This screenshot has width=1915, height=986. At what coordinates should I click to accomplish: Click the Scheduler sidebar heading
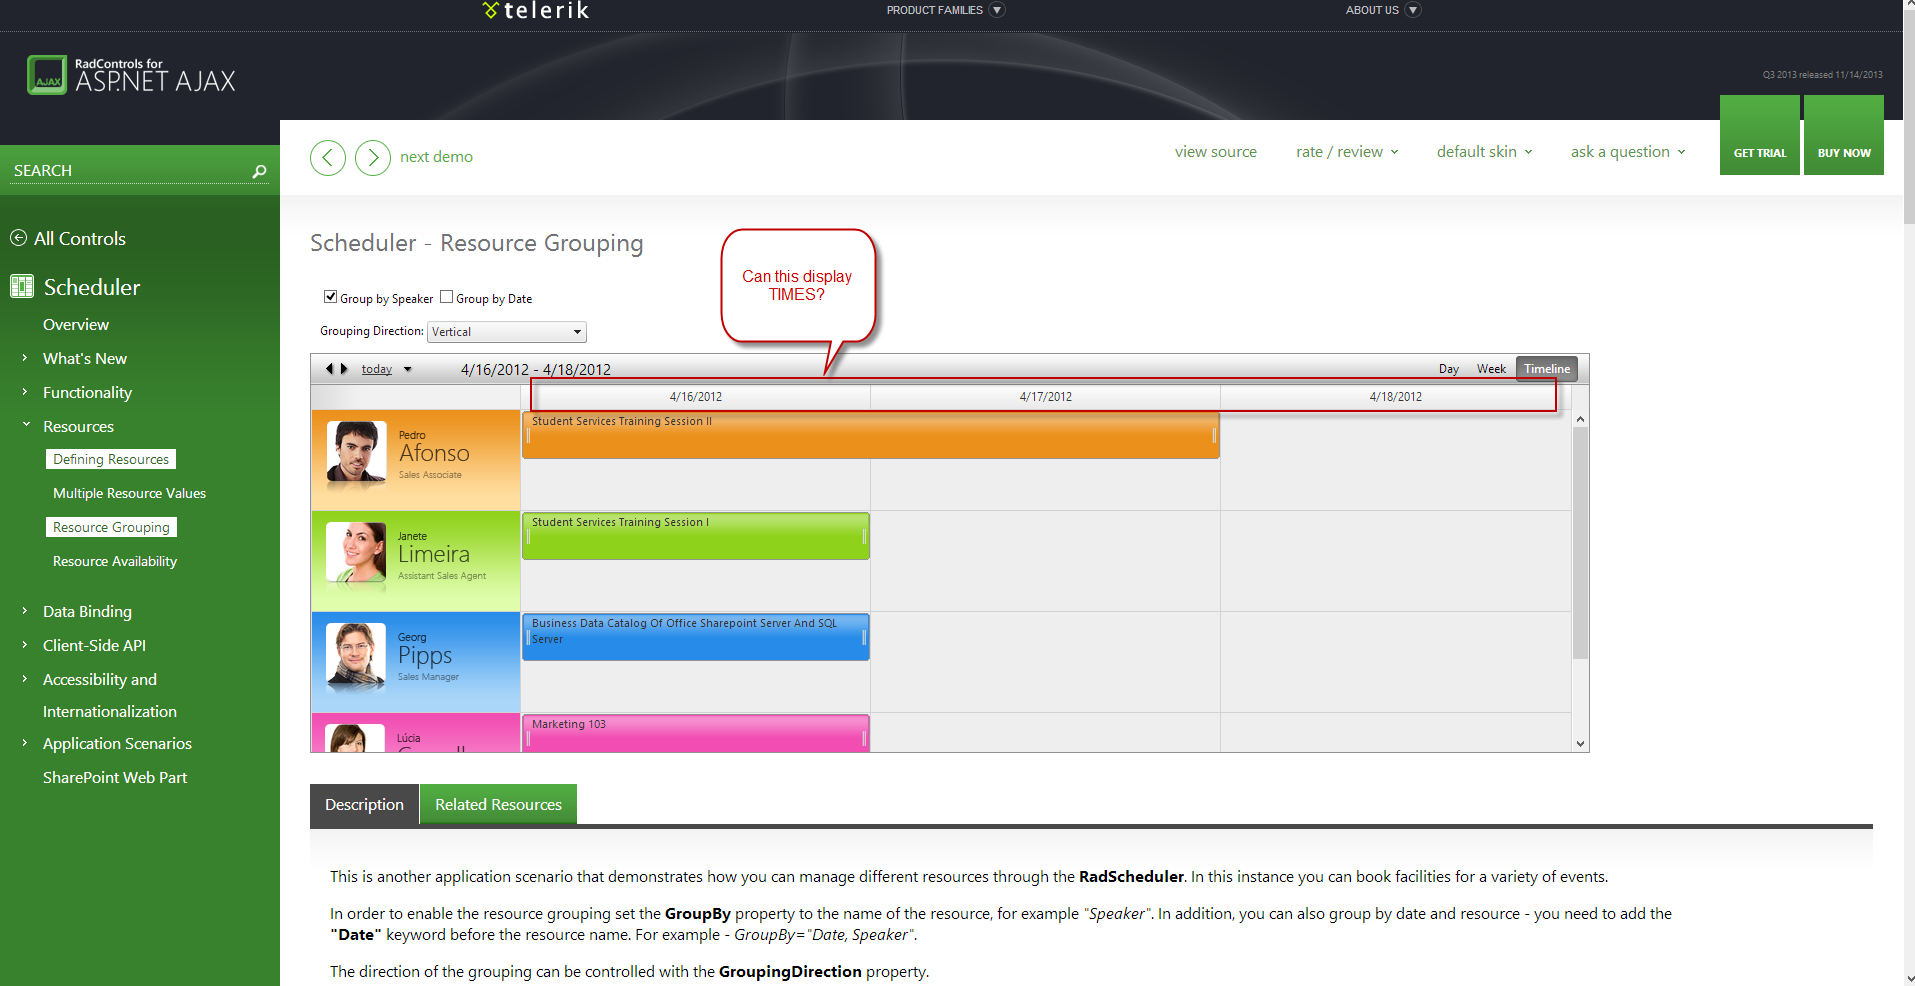(x=92, y=287)
